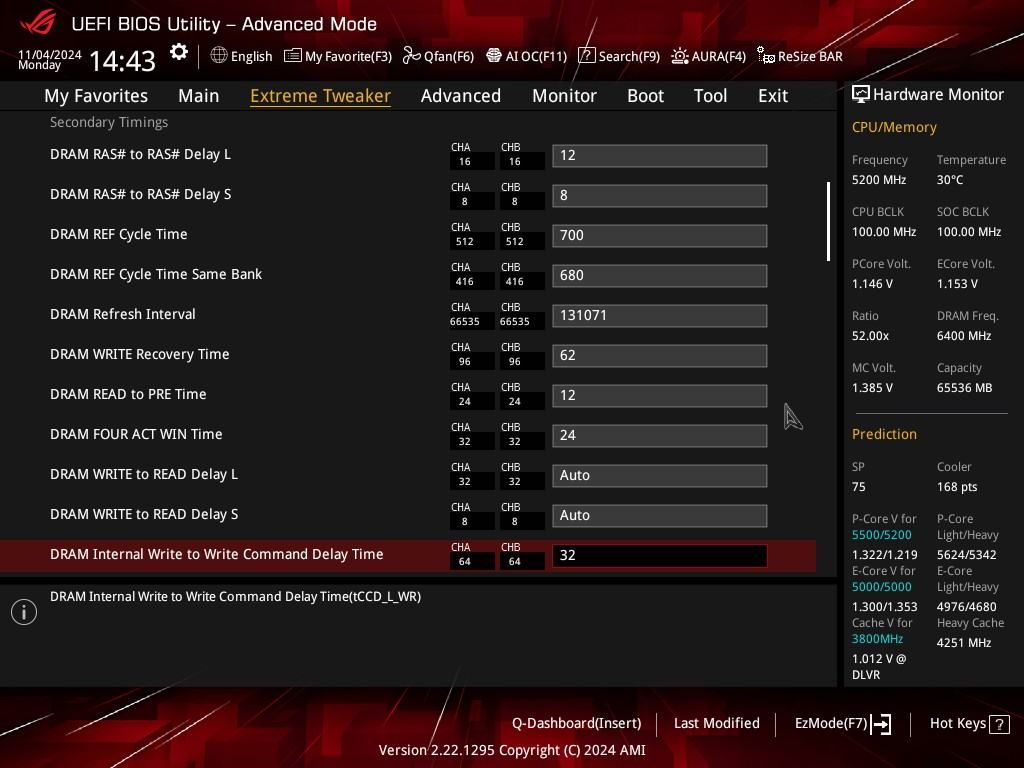Image resolution: width=1024 pixels, height=768 pixels.
Task: Open Search(F9) question mark icon
Action: tap(586, 56)
